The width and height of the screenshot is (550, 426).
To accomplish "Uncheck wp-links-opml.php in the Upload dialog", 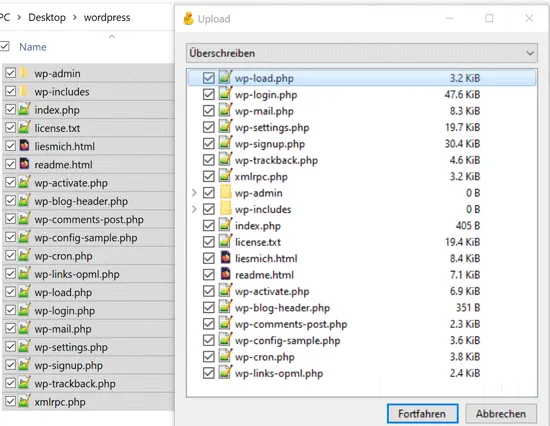I will [209, 373].
